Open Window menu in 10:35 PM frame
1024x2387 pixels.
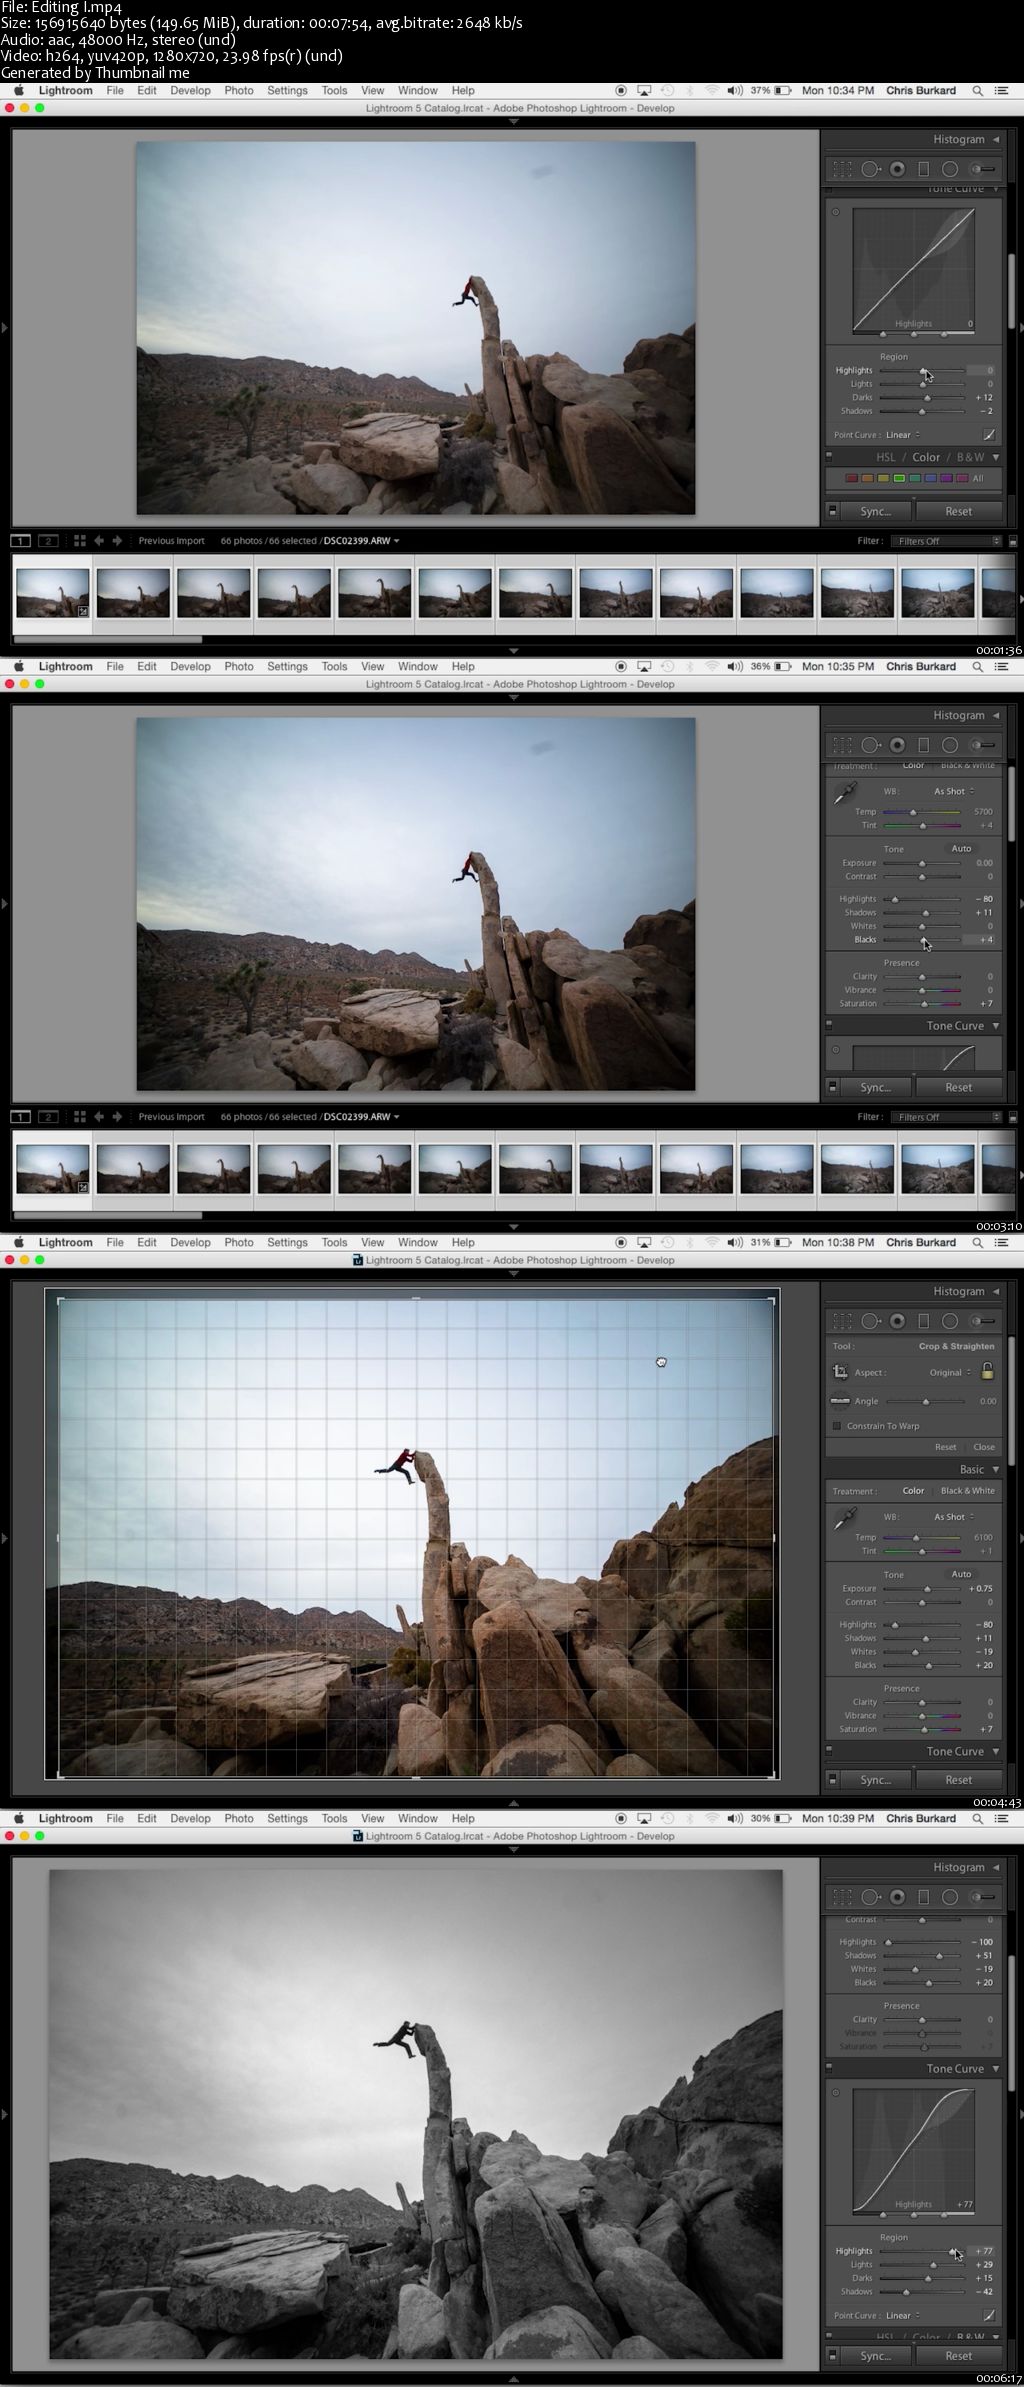coord(418,666)
